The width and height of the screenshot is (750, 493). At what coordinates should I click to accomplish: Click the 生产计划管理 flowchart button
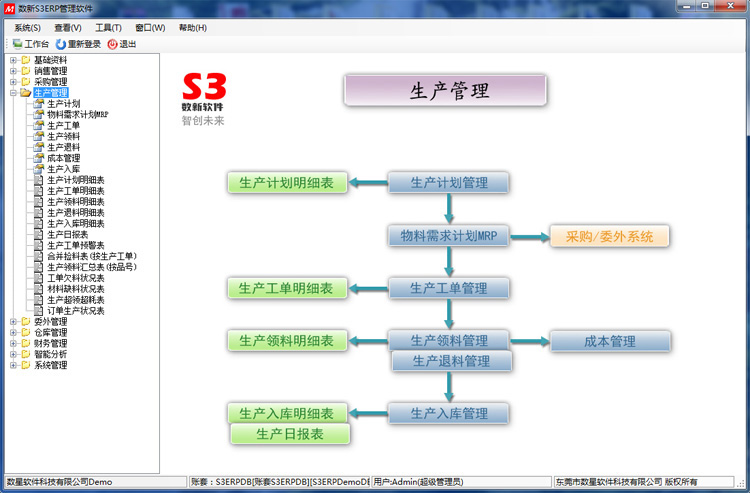[x=449, y=183]
